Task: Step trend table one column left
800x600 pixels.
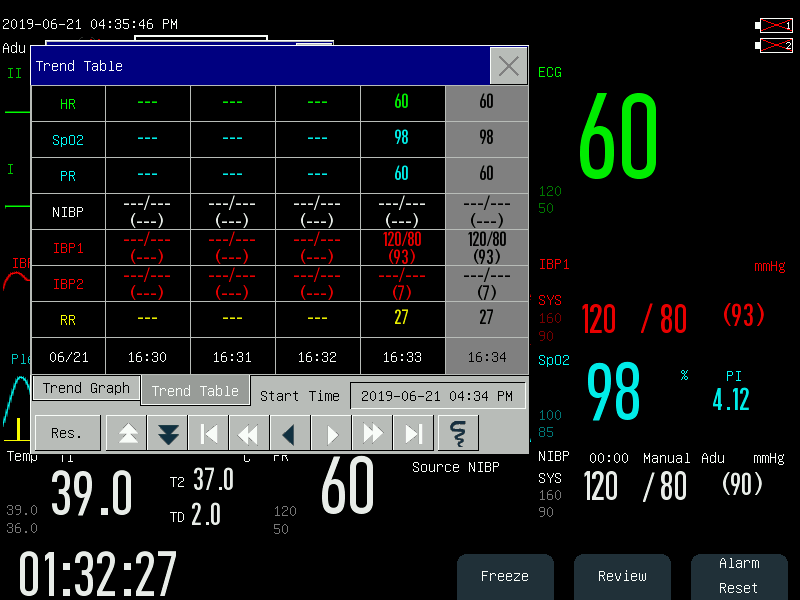Action: pos(290,433)
